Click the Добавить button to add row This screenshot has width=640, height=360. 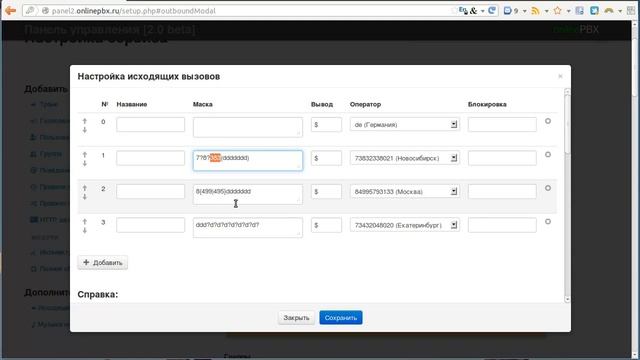tap(102, 262)
